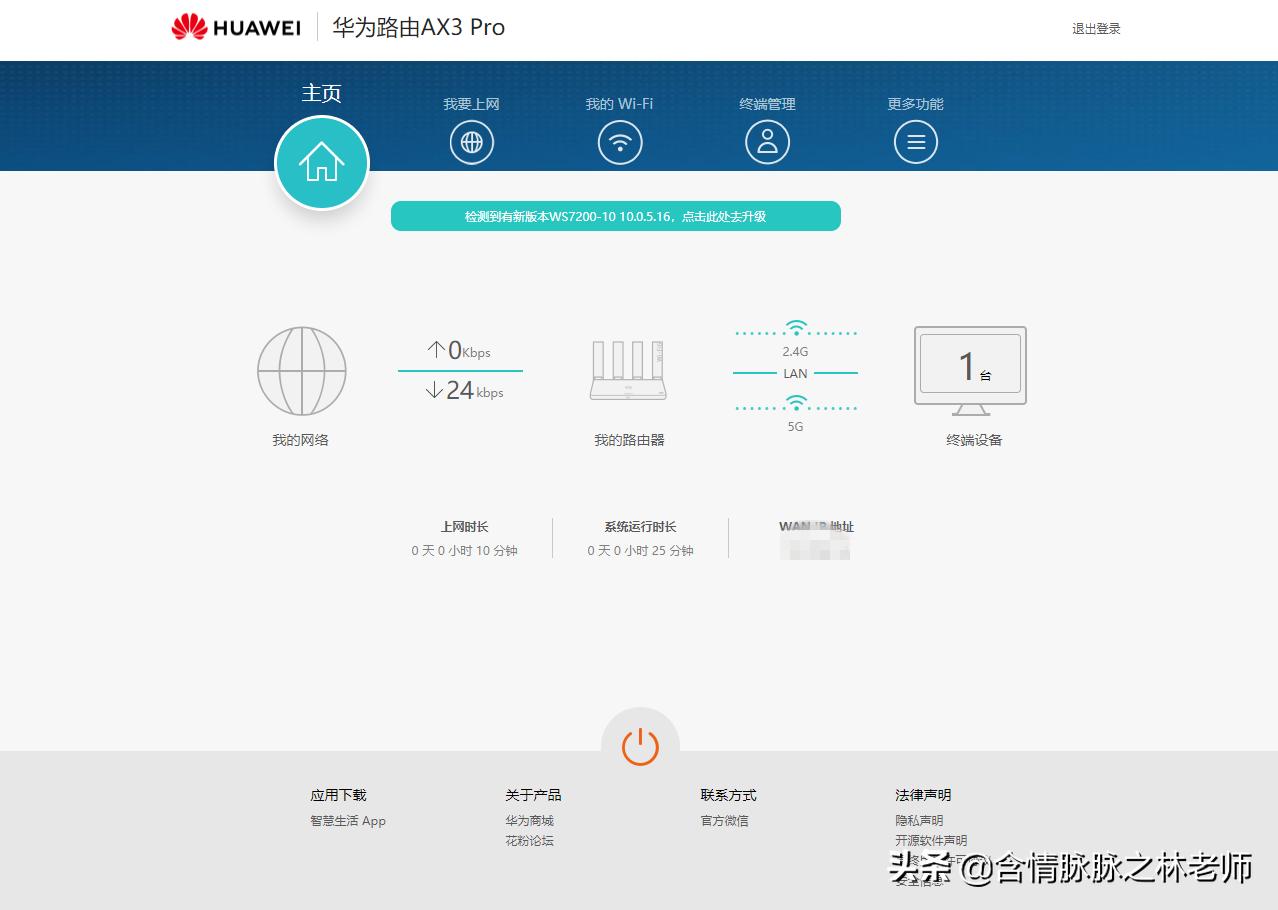Click the firmware upgrade notification banner
This screenshot has height=910, width=1278.
[616, 215]
